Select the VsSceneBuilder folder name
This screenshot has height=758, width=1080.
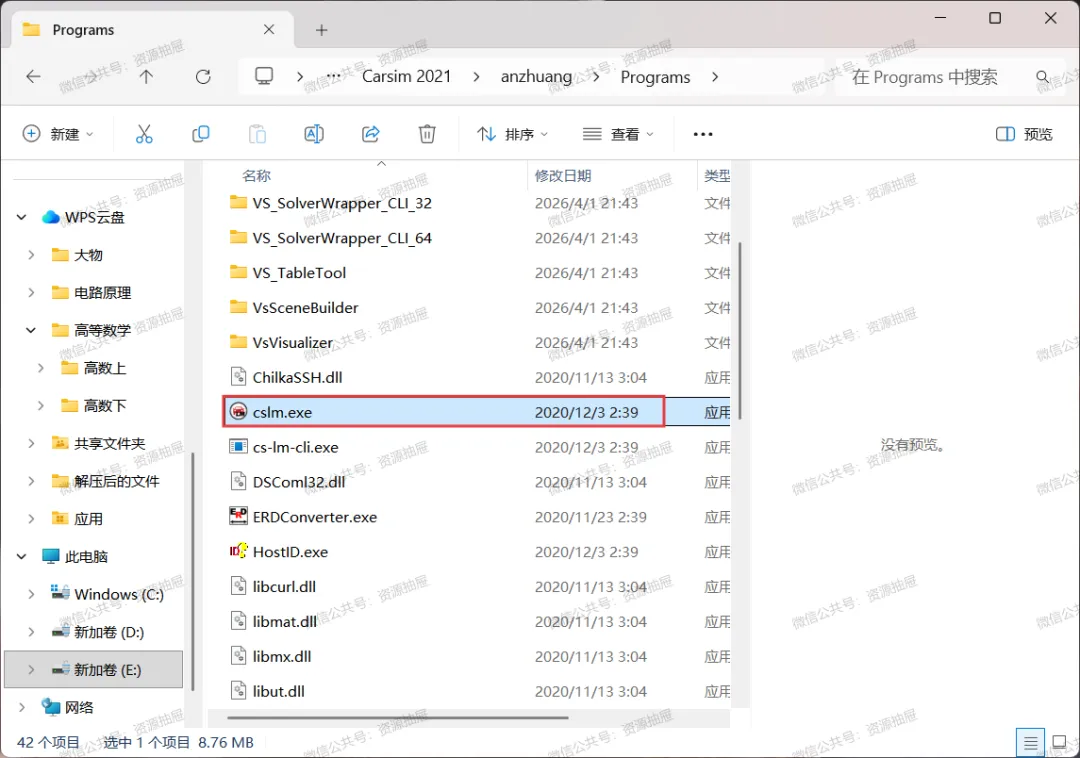tap(305, 308)
